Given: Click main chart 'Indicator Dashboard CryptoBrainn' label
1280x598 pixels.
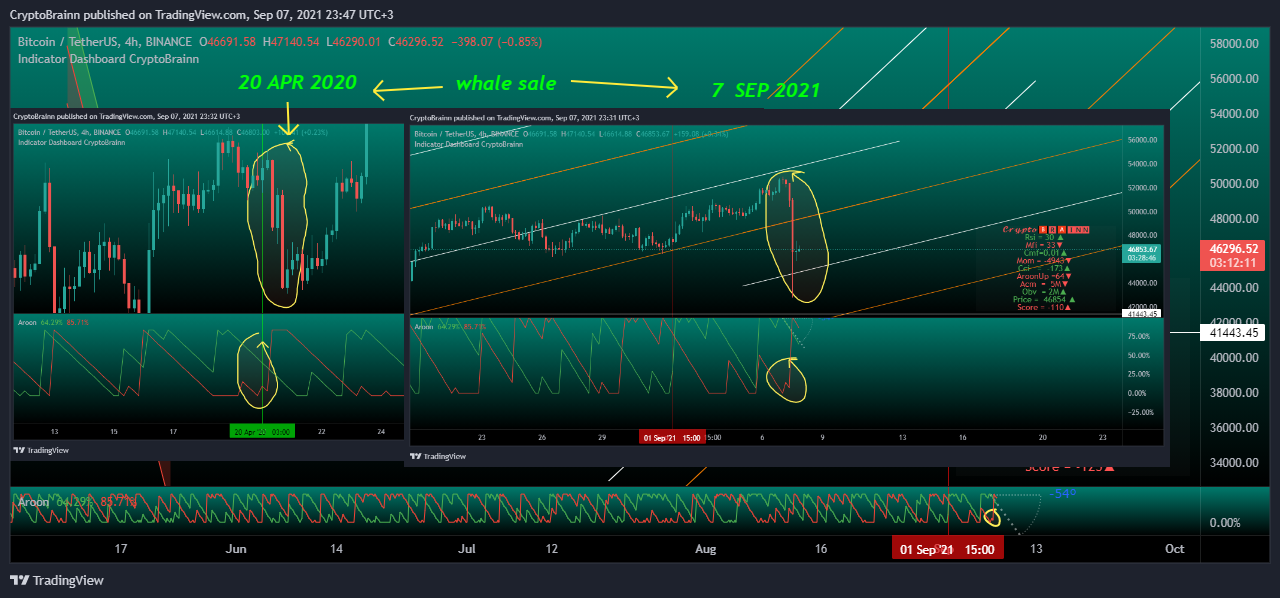Looking at the screenshot, I should (x=108, y=59).
